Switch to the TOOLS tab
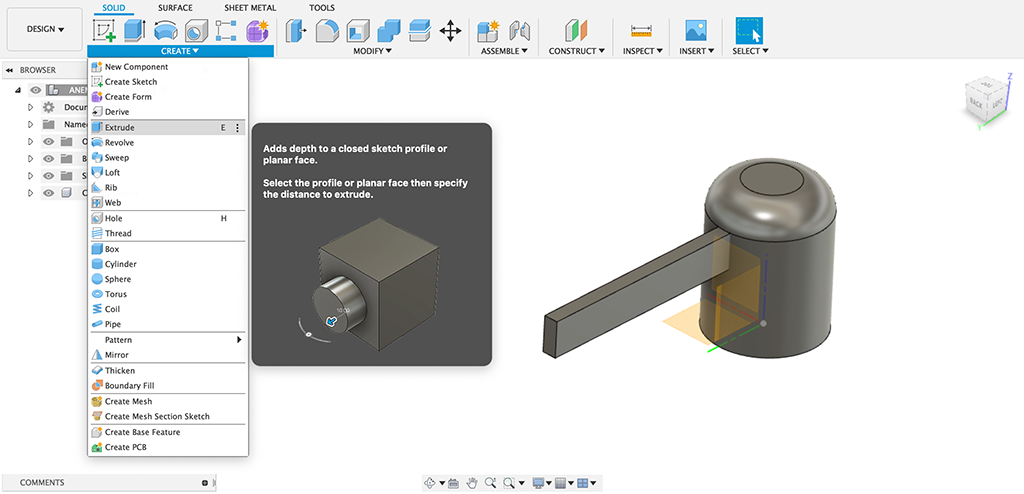The height and width of the screenshot is (494, 1024). click(322, 8)
